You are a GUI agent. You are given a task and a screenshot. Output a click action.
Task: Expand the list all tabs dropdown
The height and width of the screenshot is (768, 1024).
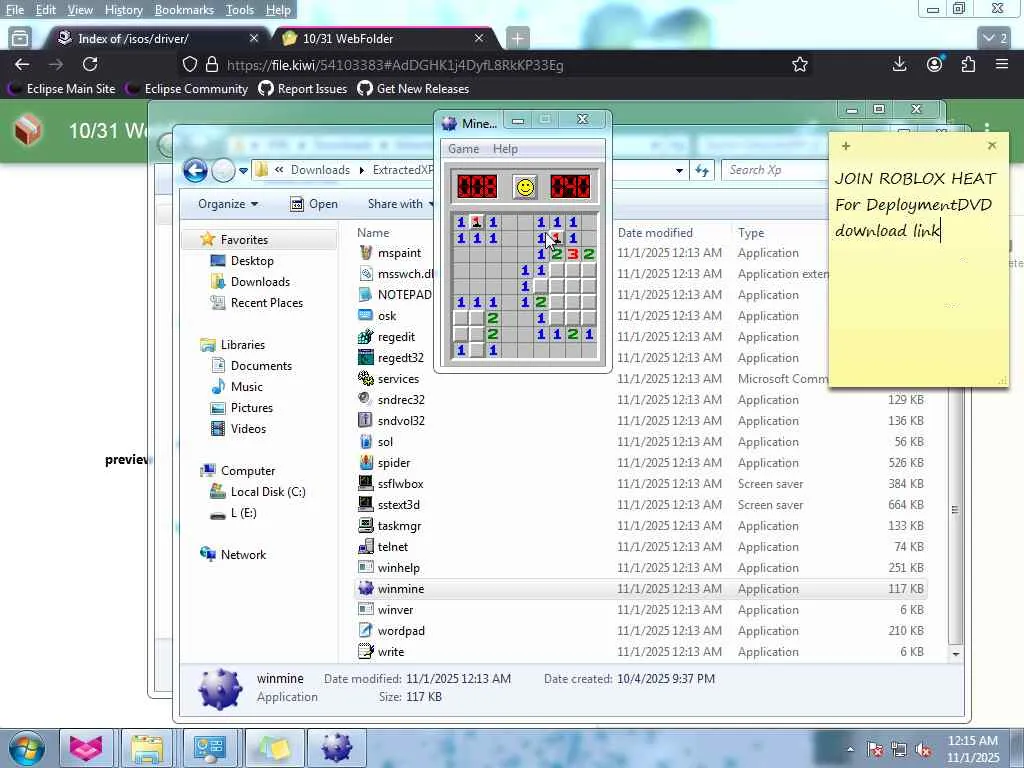995,39
